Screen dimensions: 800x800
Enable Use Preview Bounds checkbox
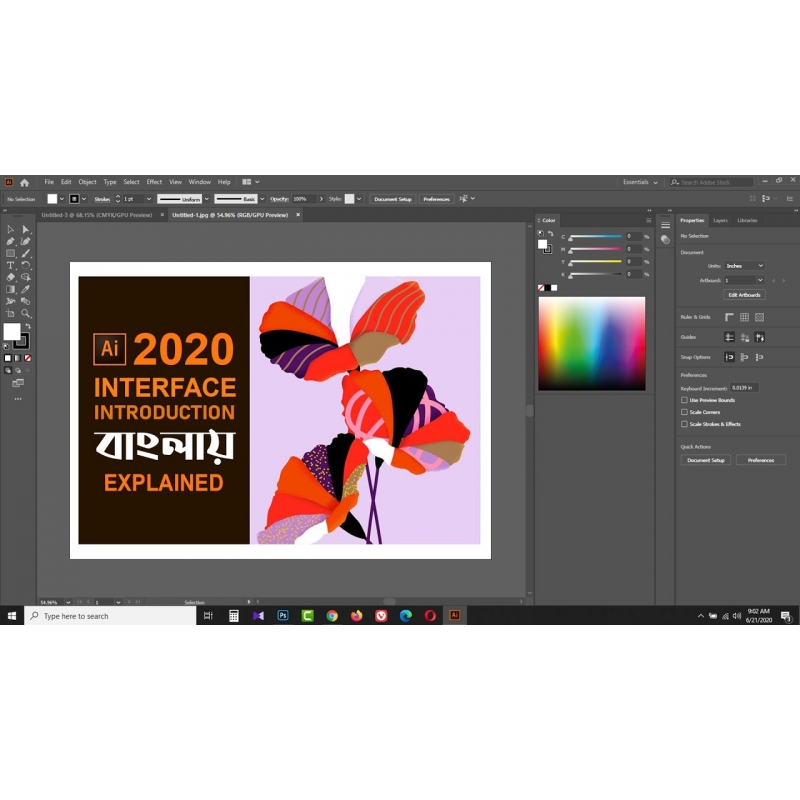(x=685, y=400)
